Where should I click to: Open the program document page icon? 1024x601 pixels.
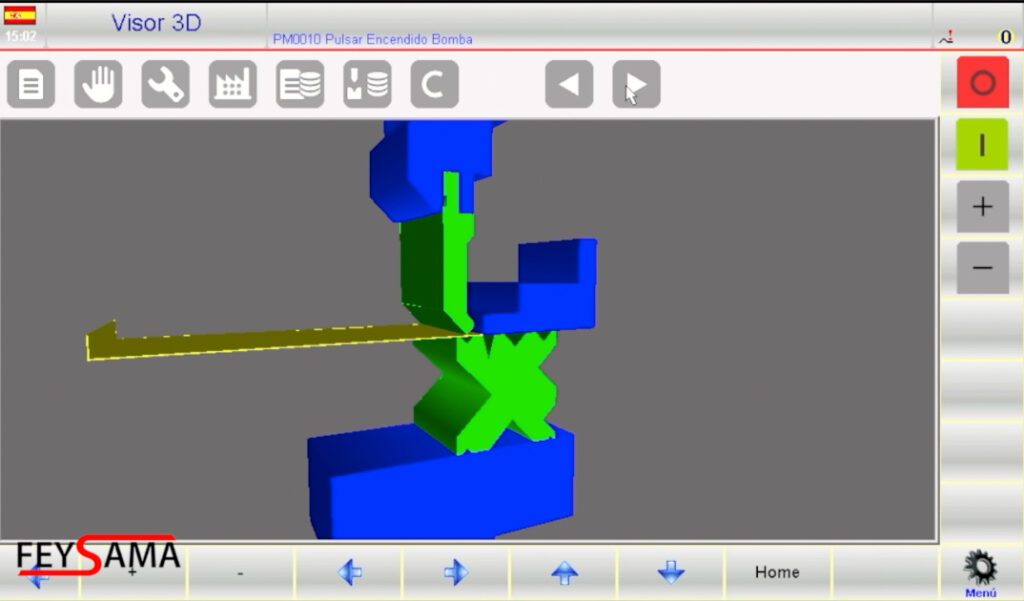point(31,85)
